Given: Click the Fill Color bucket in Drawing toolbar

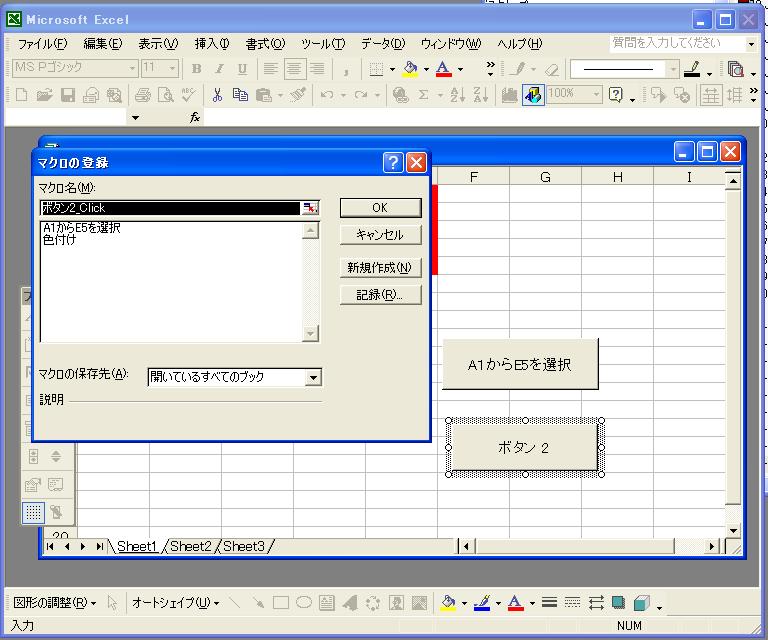Looking at the screenshot, I should click(448, 603).
